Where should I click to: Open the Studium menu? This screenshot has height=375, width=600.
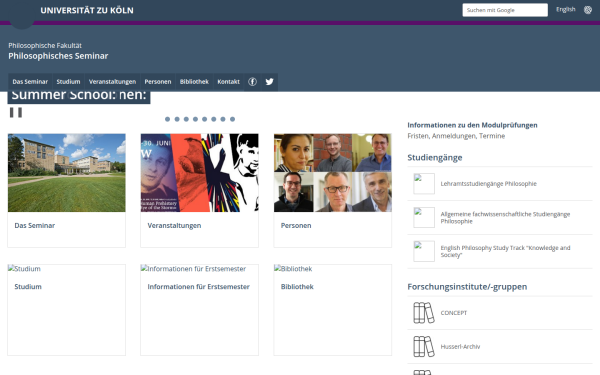pos(68,82)
